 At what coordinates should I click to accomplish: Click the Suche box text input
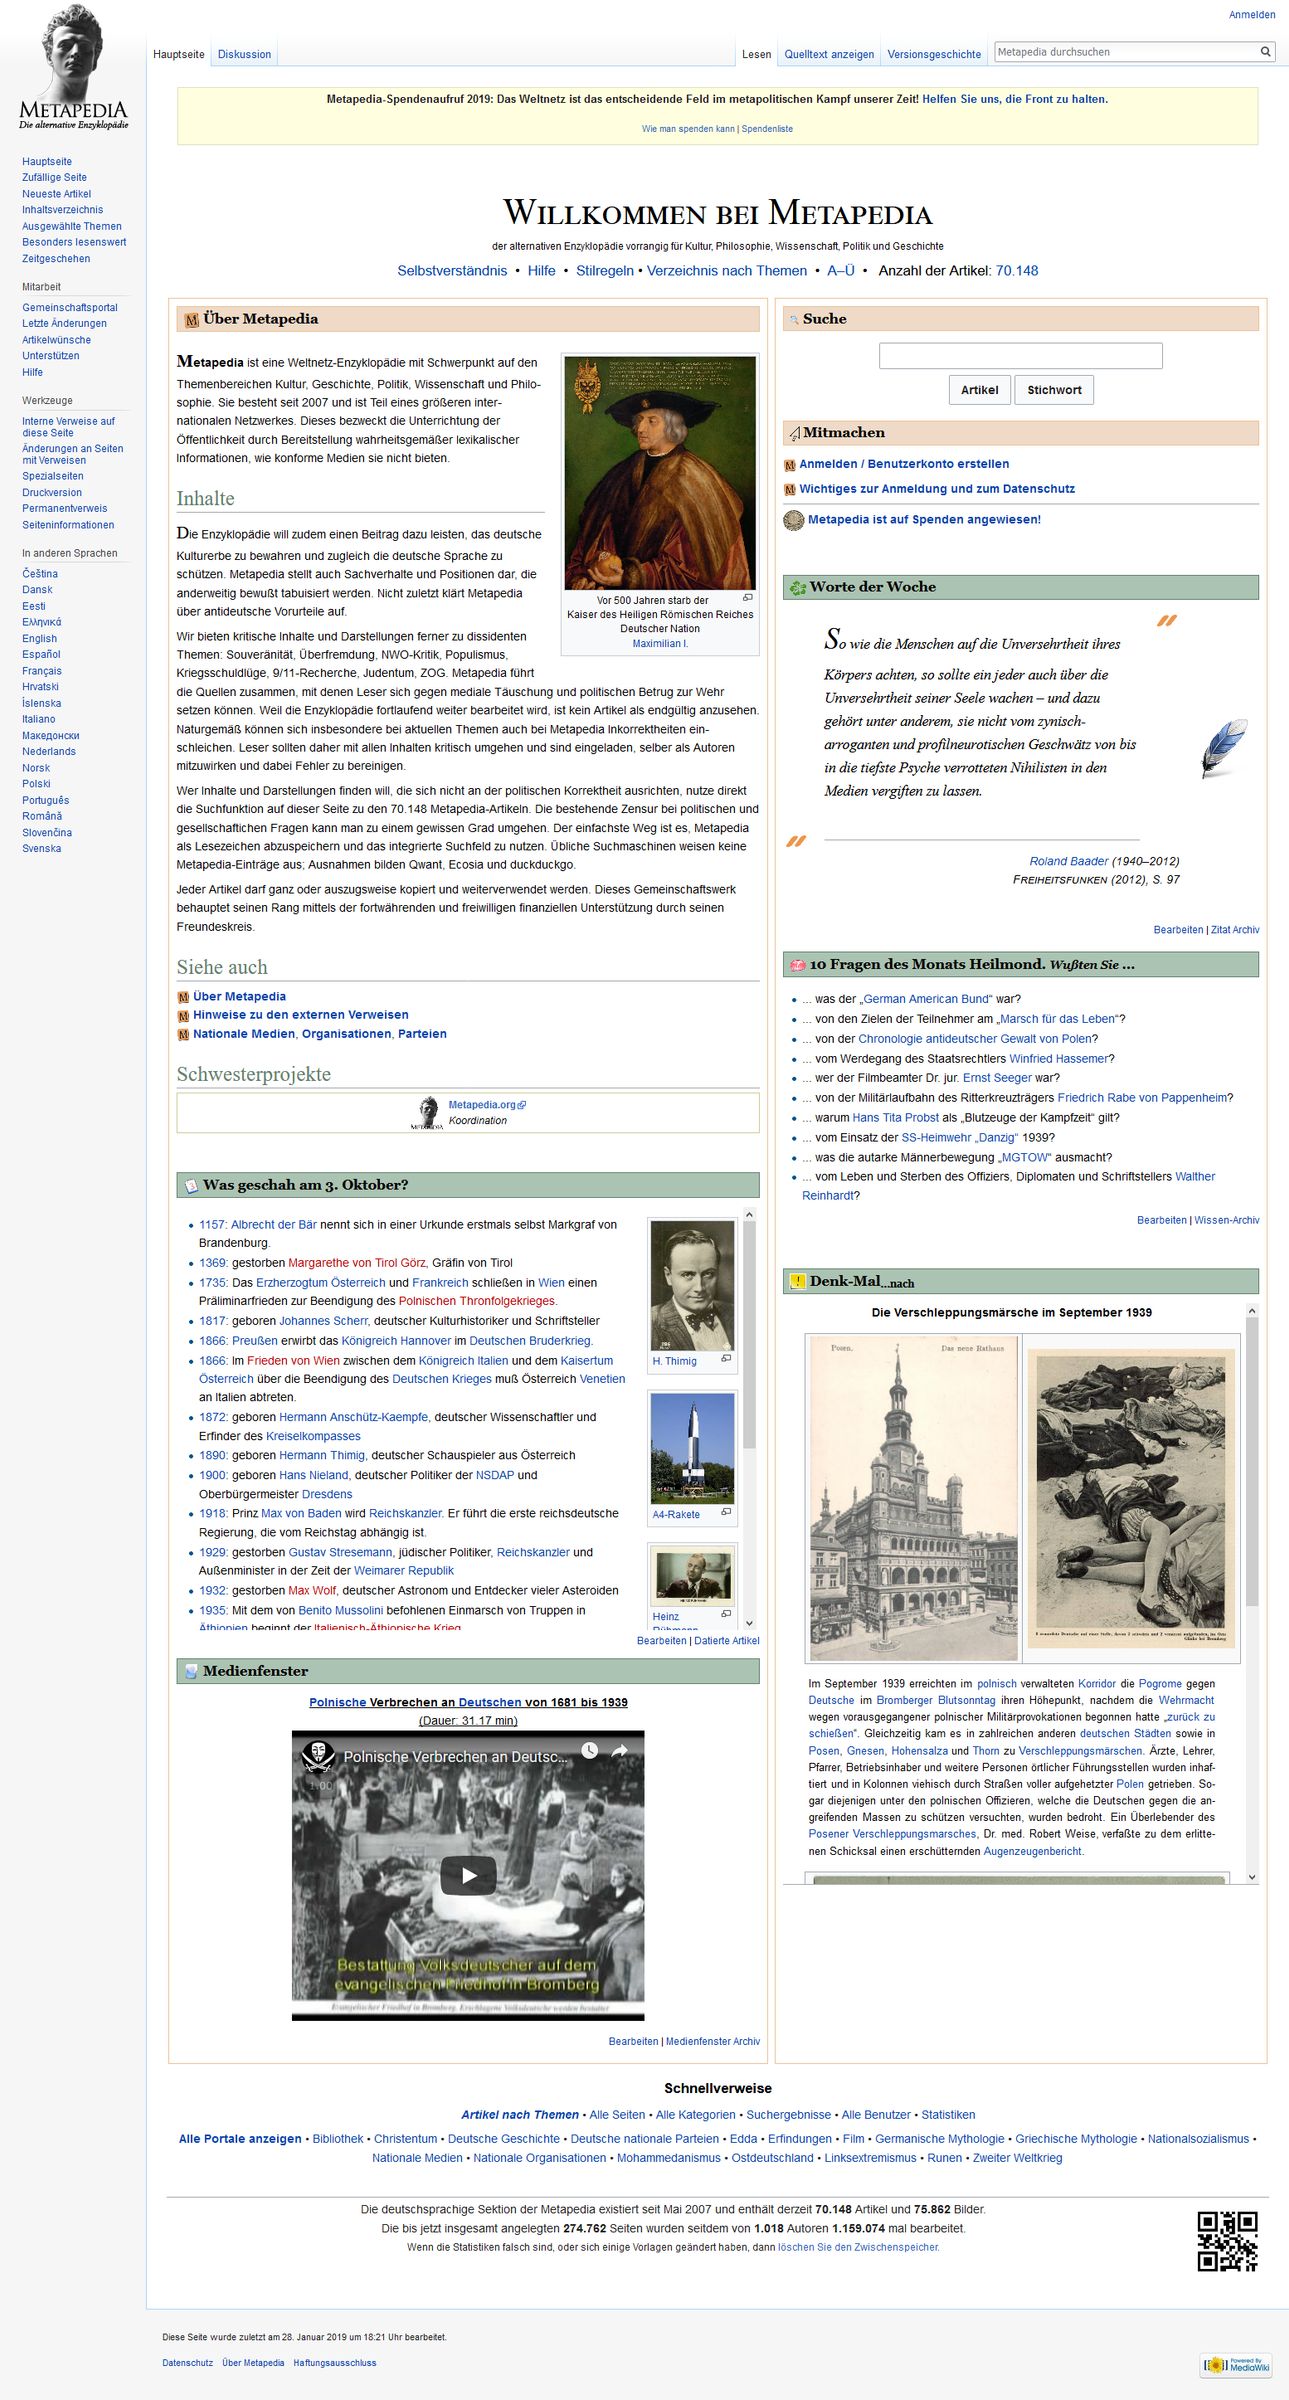click(1020, 356)
